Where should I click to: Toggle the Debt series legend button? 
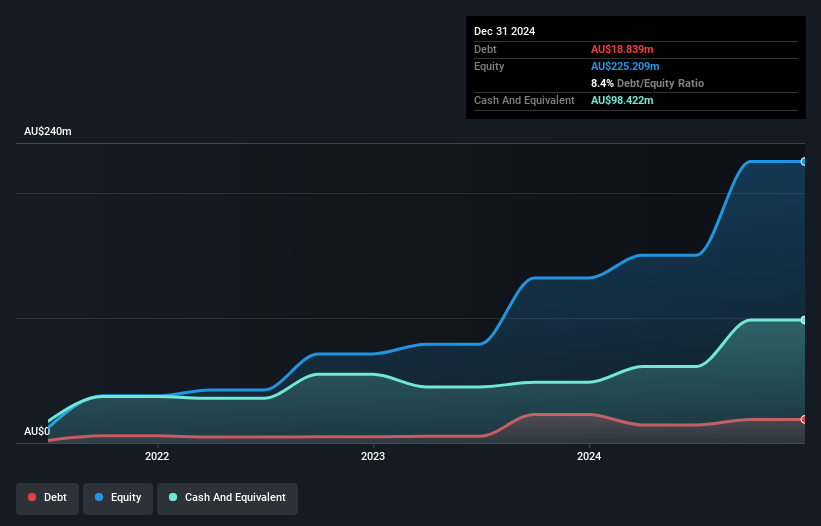tap(47, 498)
